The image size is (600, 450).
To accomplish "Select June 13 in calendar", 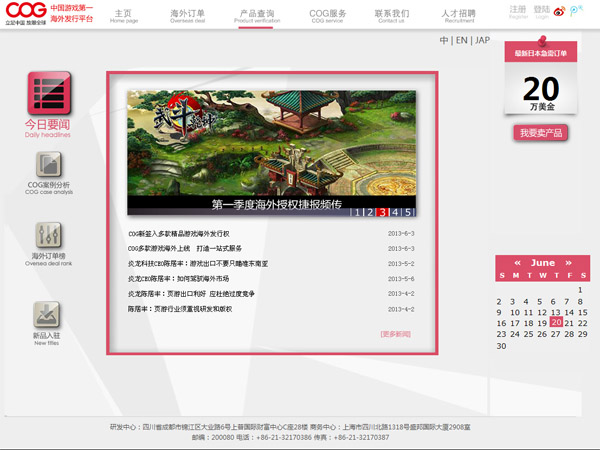I will [x=556, y=312].
